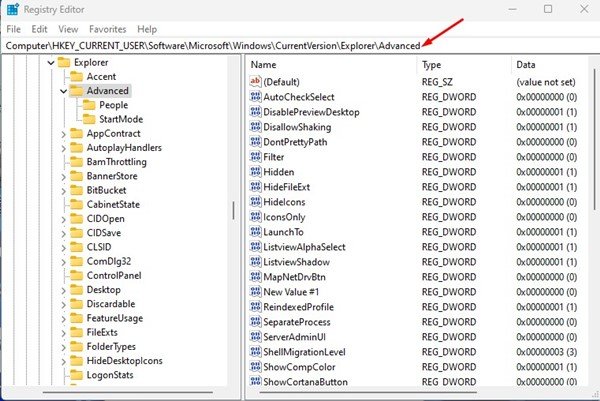Click the MapNetDrvBtn DWORD icon
The image size is (600, 401).
tap(255, 276)
